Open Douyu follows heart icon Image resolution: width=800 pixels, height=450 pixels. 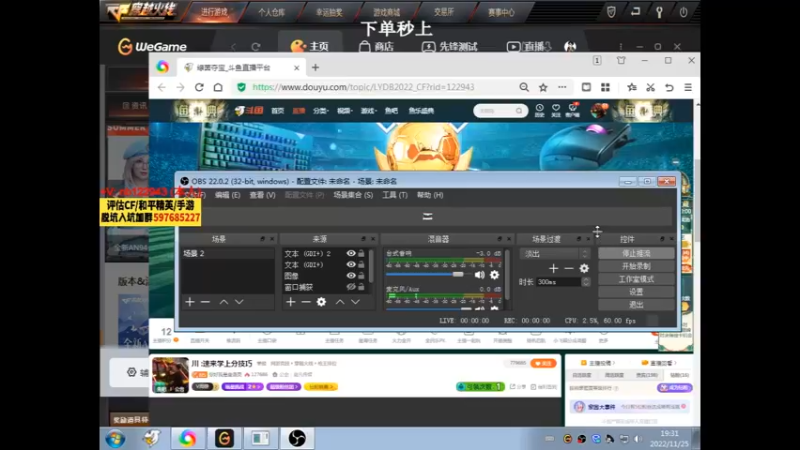point(556,110)
